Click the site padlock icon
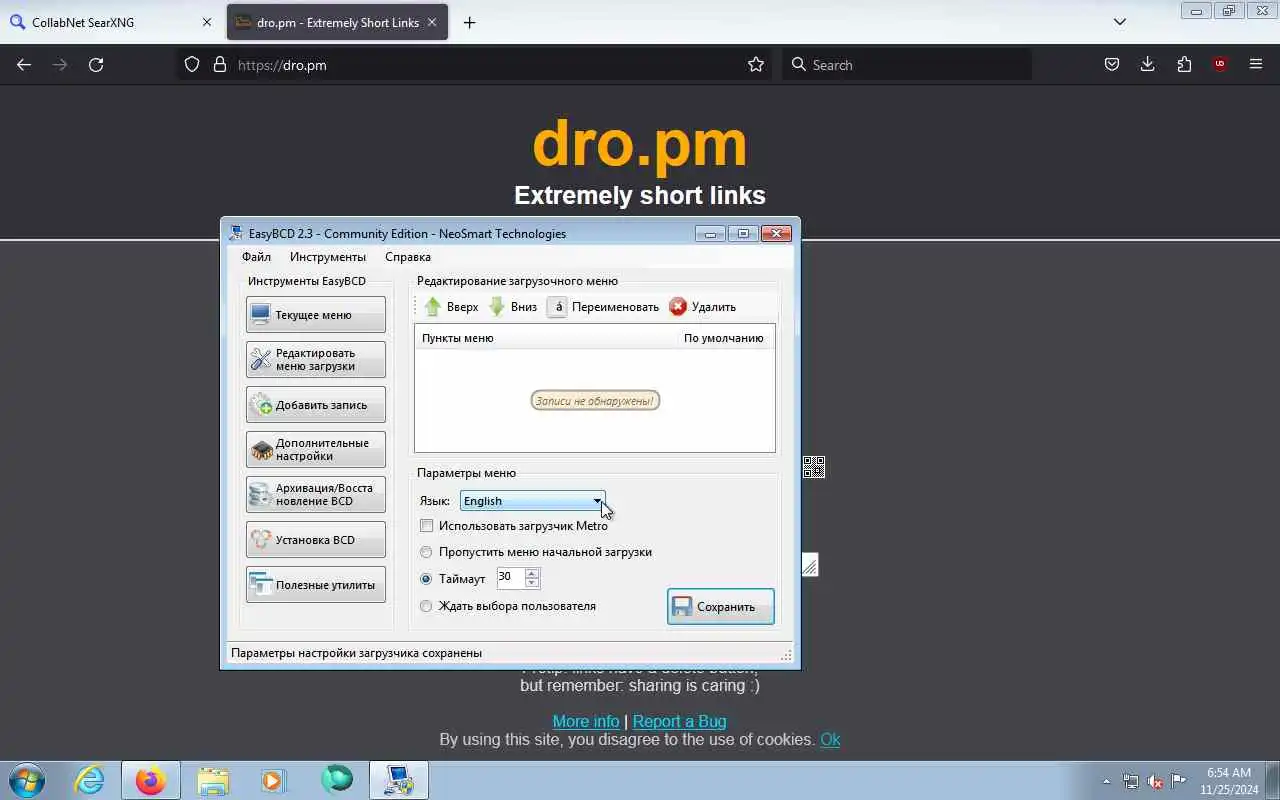 [220, 64]
